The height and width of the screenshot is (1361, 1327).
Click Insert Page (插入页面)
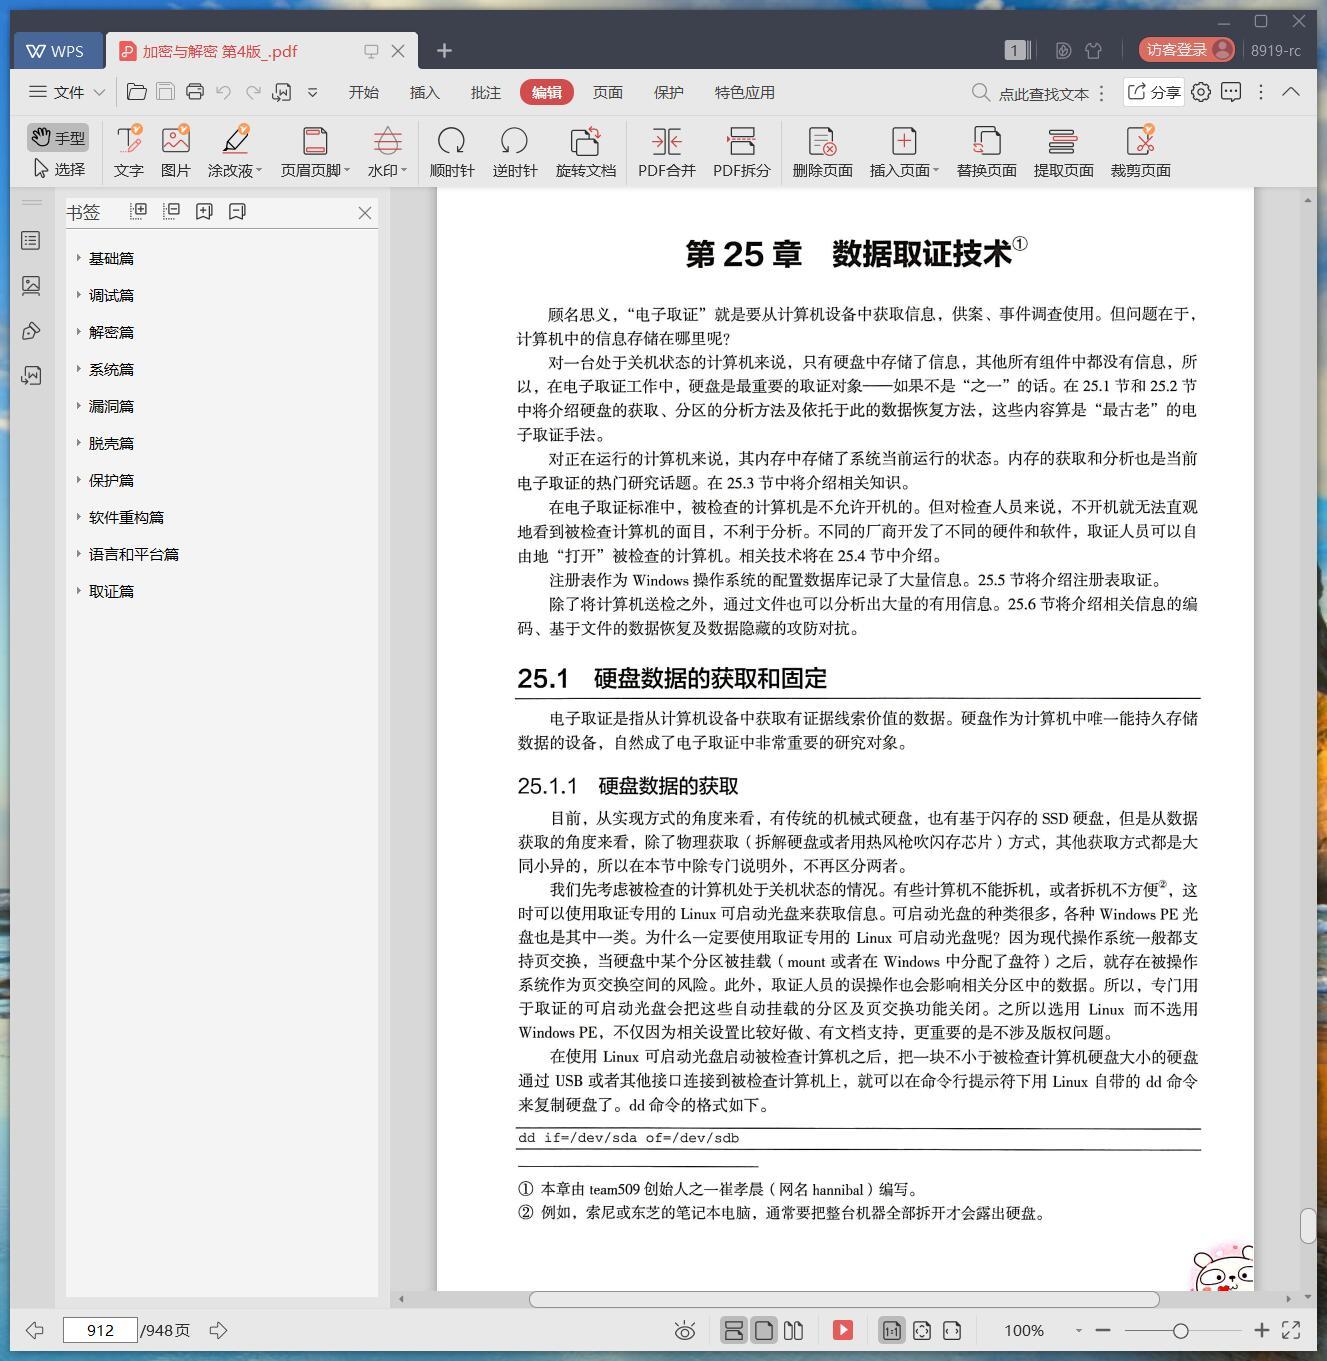[x=904, y=152]
